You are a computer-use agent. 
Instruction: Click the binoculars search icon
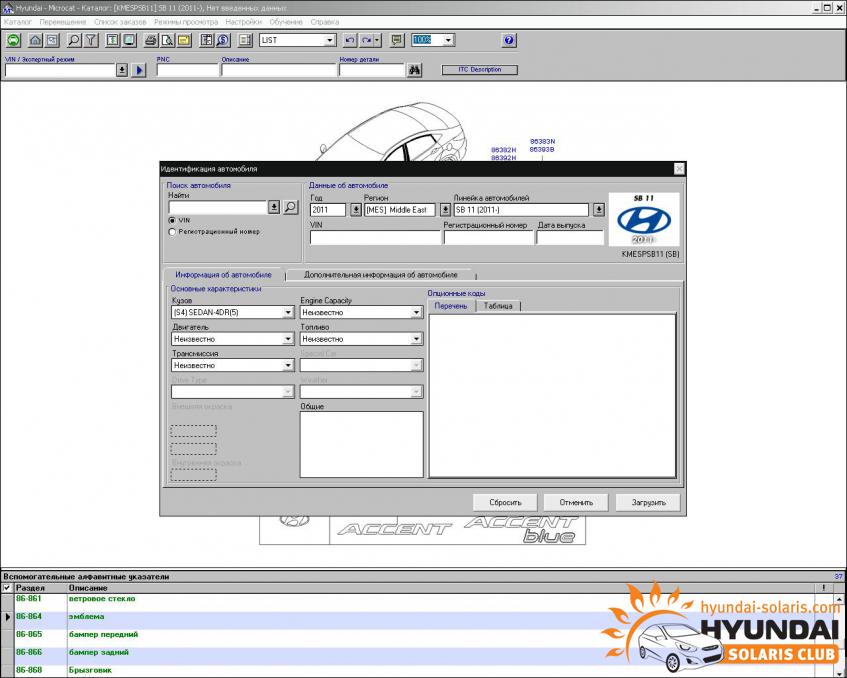414,70
